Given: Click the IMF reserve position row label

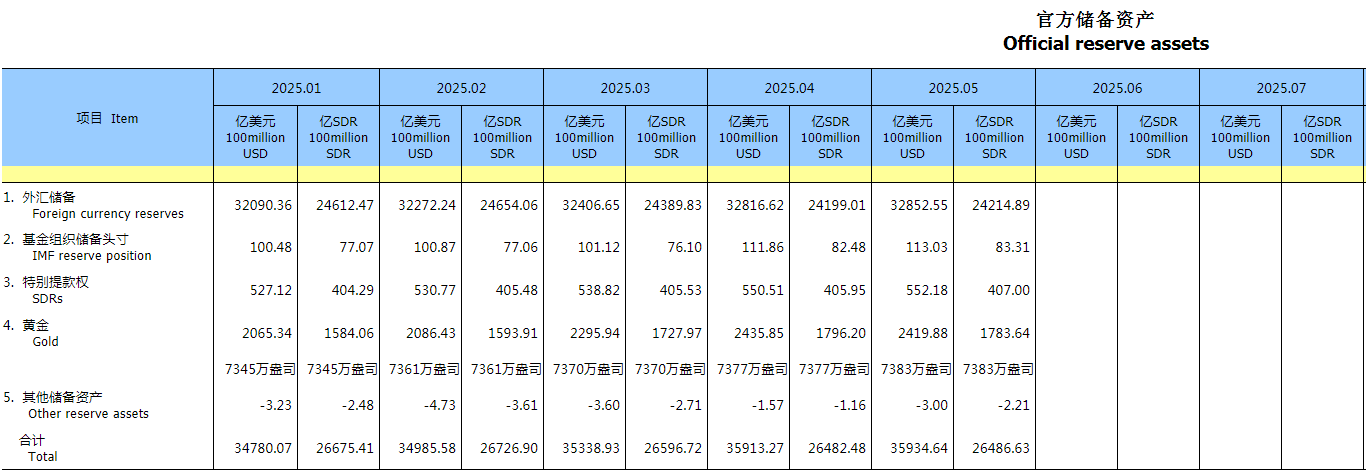Looking at the screenshot, I should tap(91, 255).
